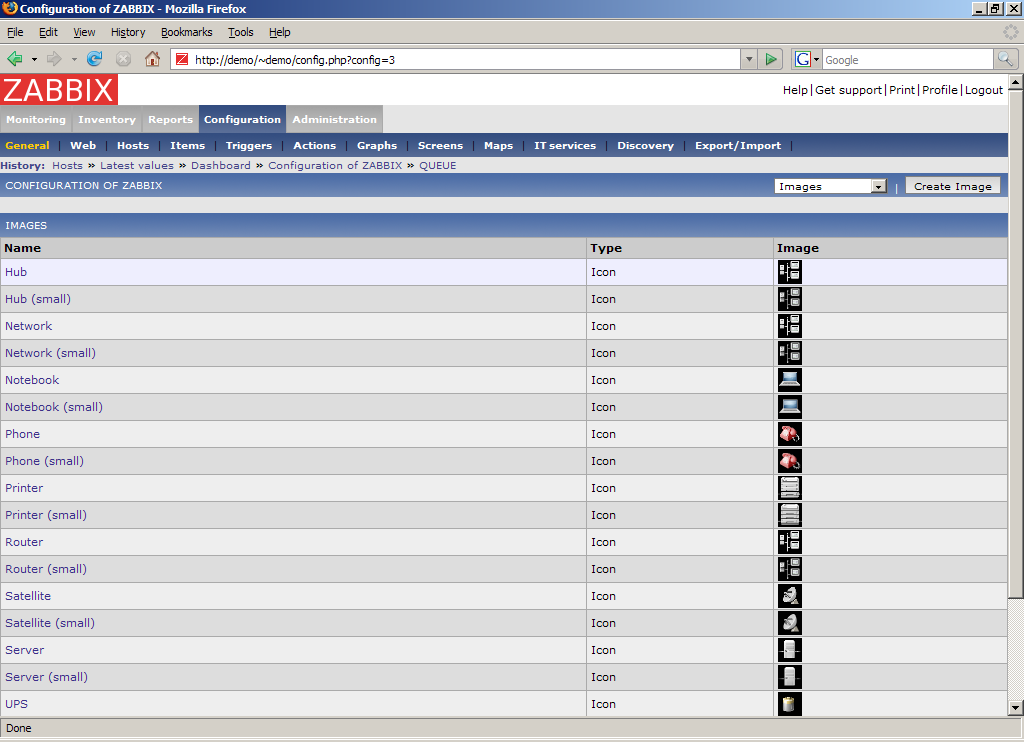Click the QUEUE history breadcrumb link
This screenshot has height=742, width=1024.
(438, 165)
